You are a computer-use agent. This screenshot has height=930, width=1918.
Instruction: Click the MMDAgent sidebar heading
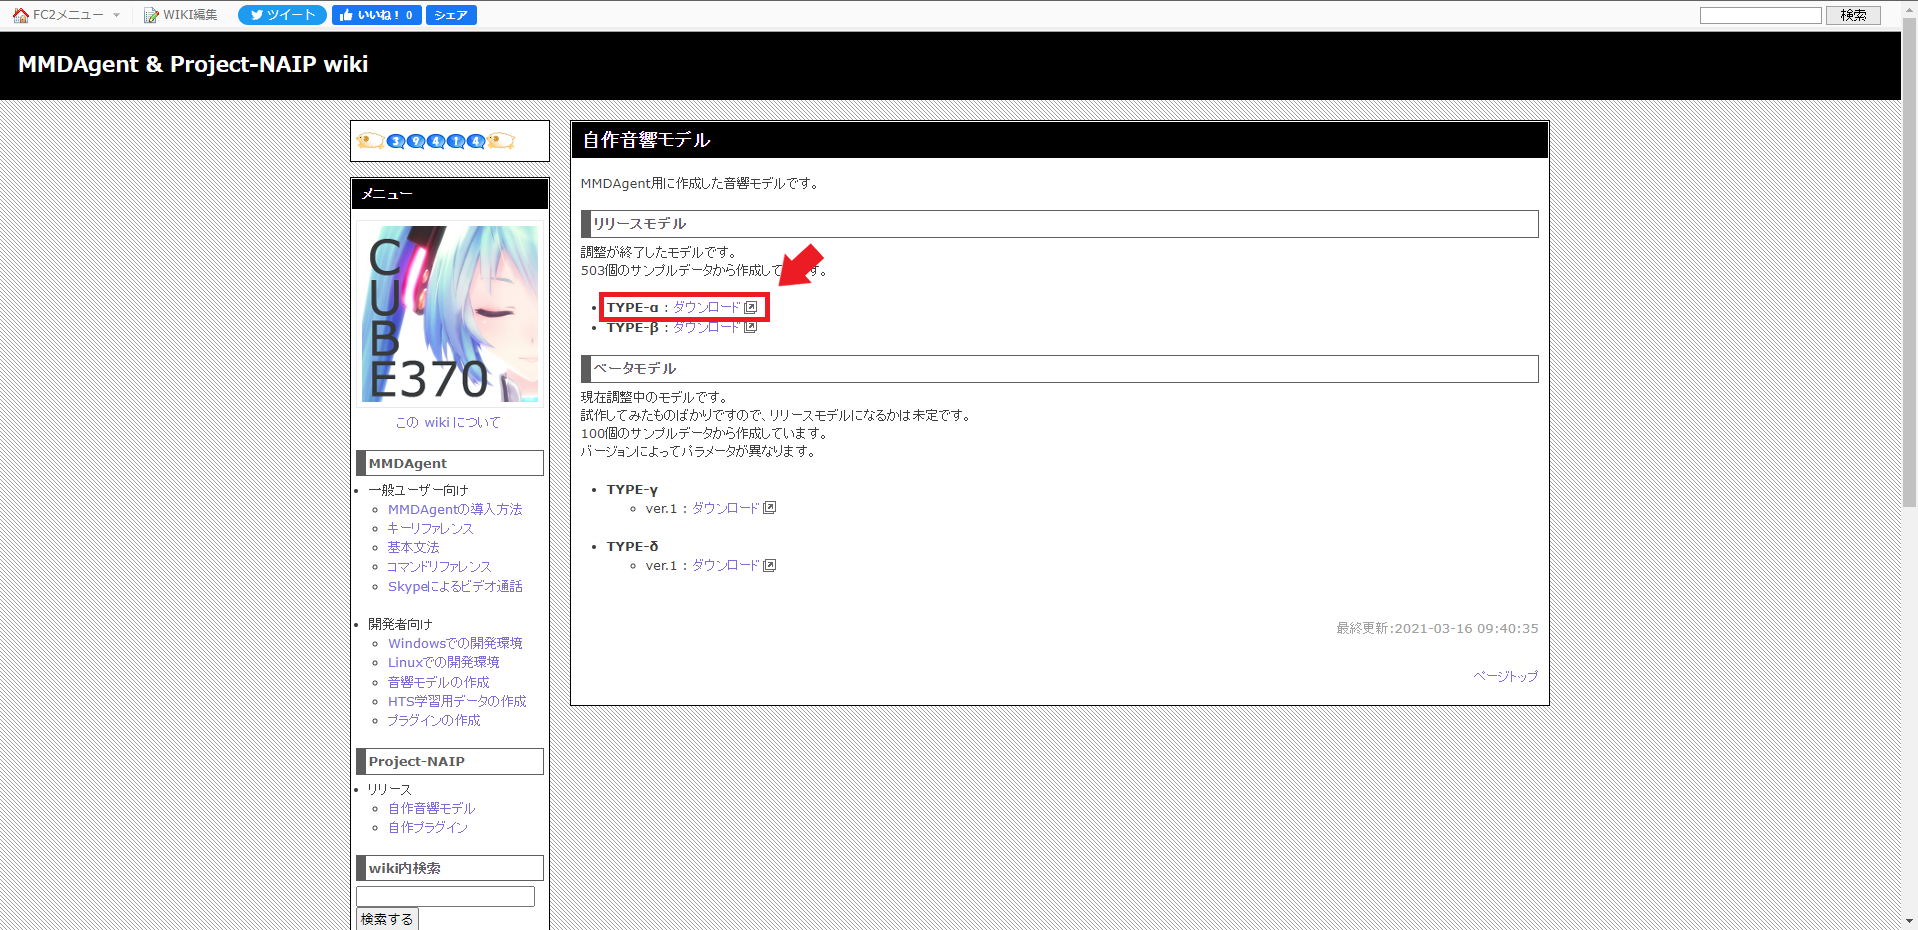(450, 463)
